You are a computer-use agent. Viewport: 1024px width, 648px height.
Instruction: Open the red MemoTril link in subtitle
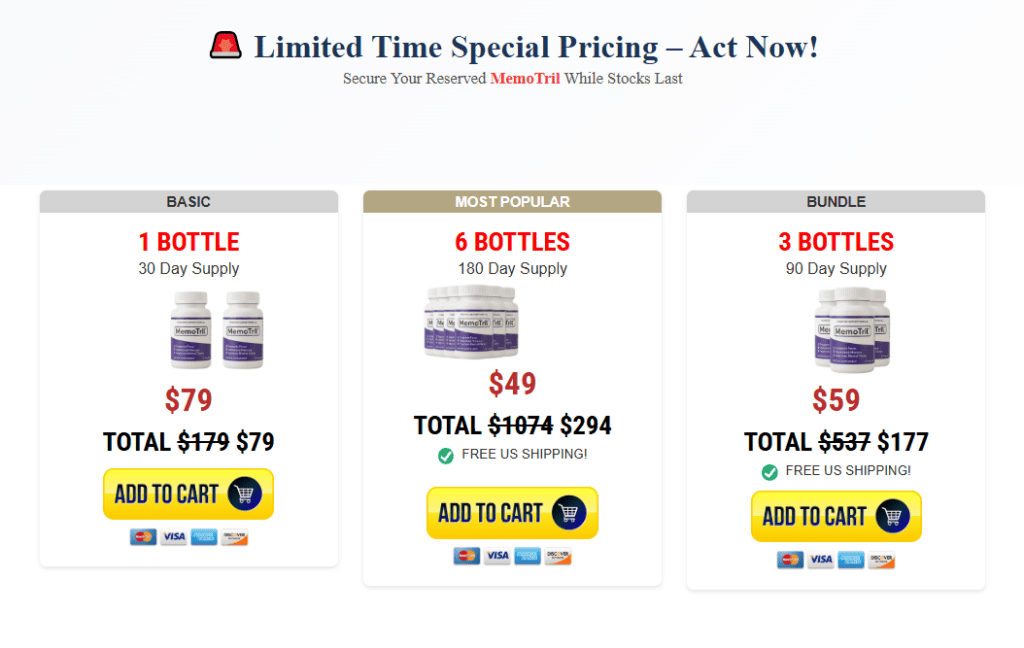click(x=525, y=78)
